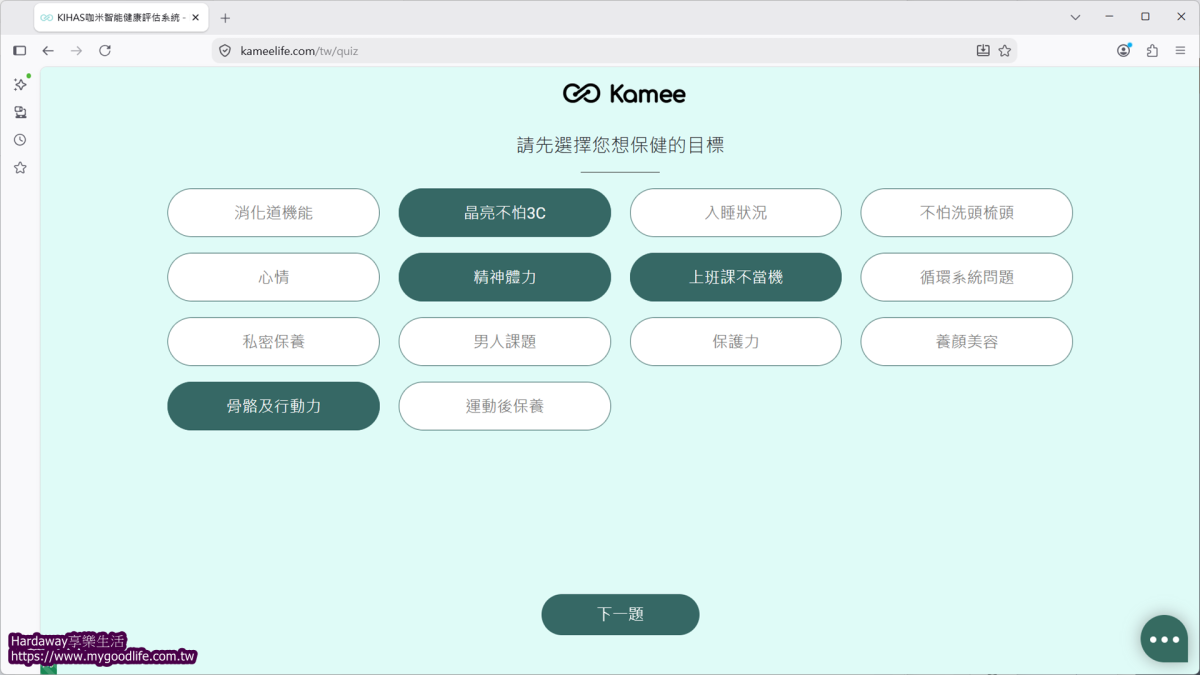Open the sidebar toggle icon
Viewport: 1200px width, 675px height.
(19, 51)
